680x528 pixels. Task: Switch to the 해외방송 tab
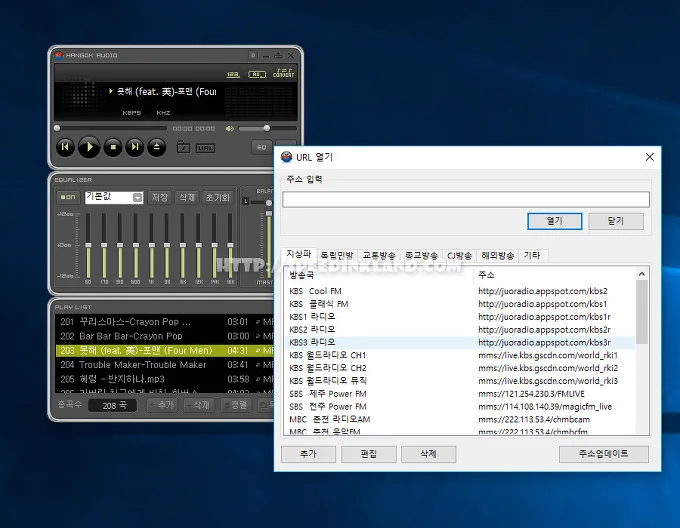pyautogui.click(x=497, y=255)
